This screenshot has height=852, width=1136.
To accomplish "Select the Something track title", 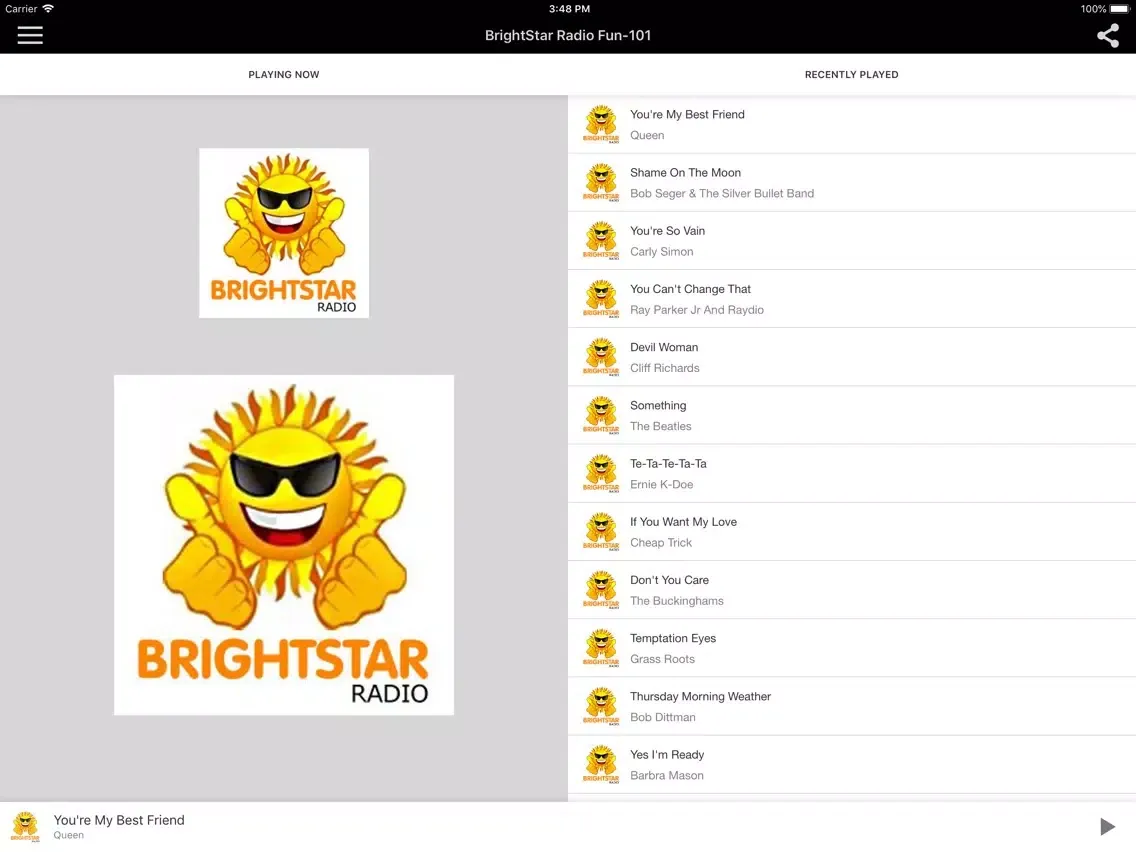I will (658, 406).
